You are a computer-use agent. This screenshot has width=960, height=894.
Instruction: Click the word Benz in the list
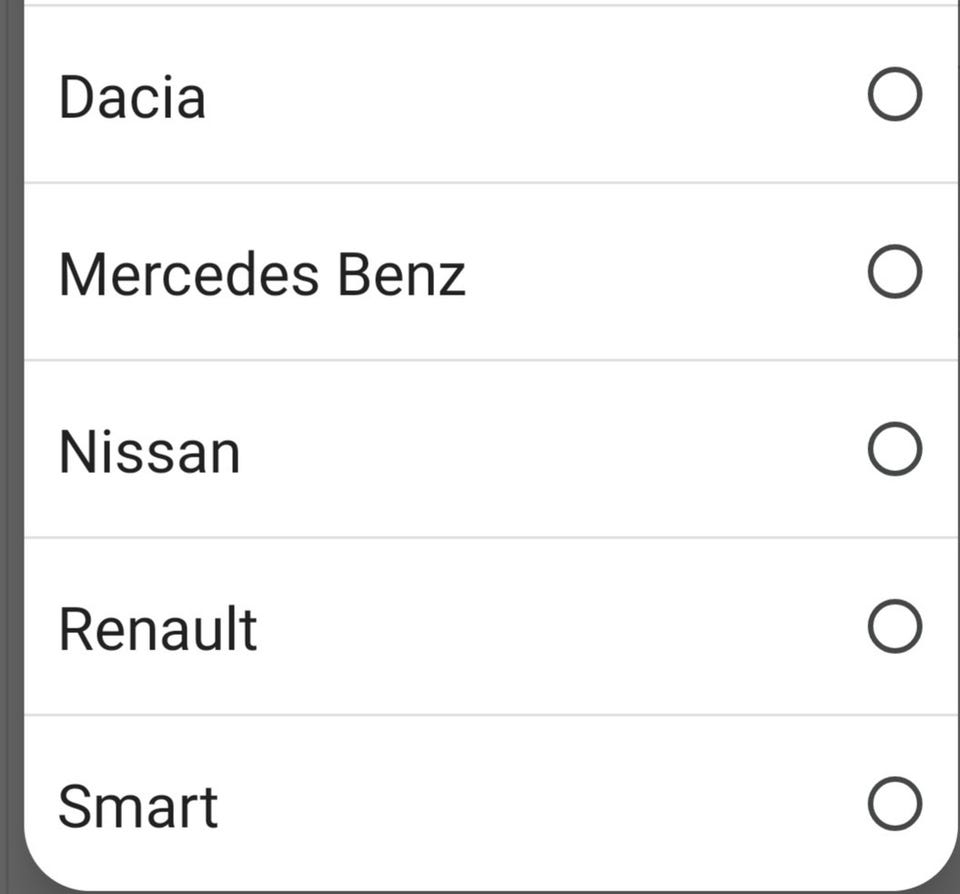click(401, 274)
